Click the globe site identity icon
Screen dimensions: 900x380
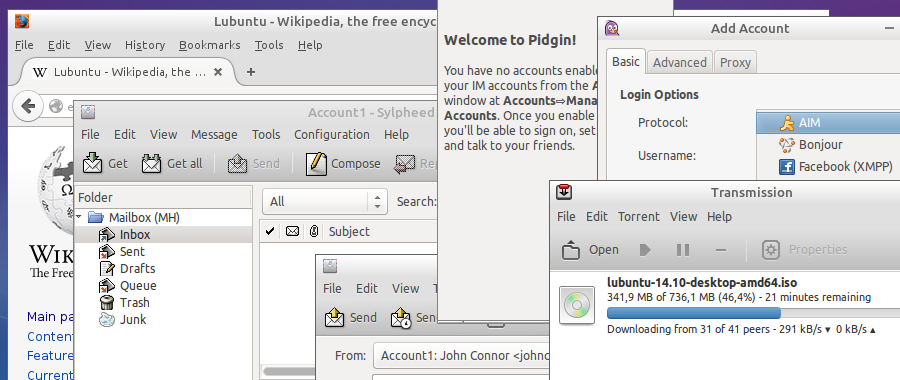tap(56, 106)
